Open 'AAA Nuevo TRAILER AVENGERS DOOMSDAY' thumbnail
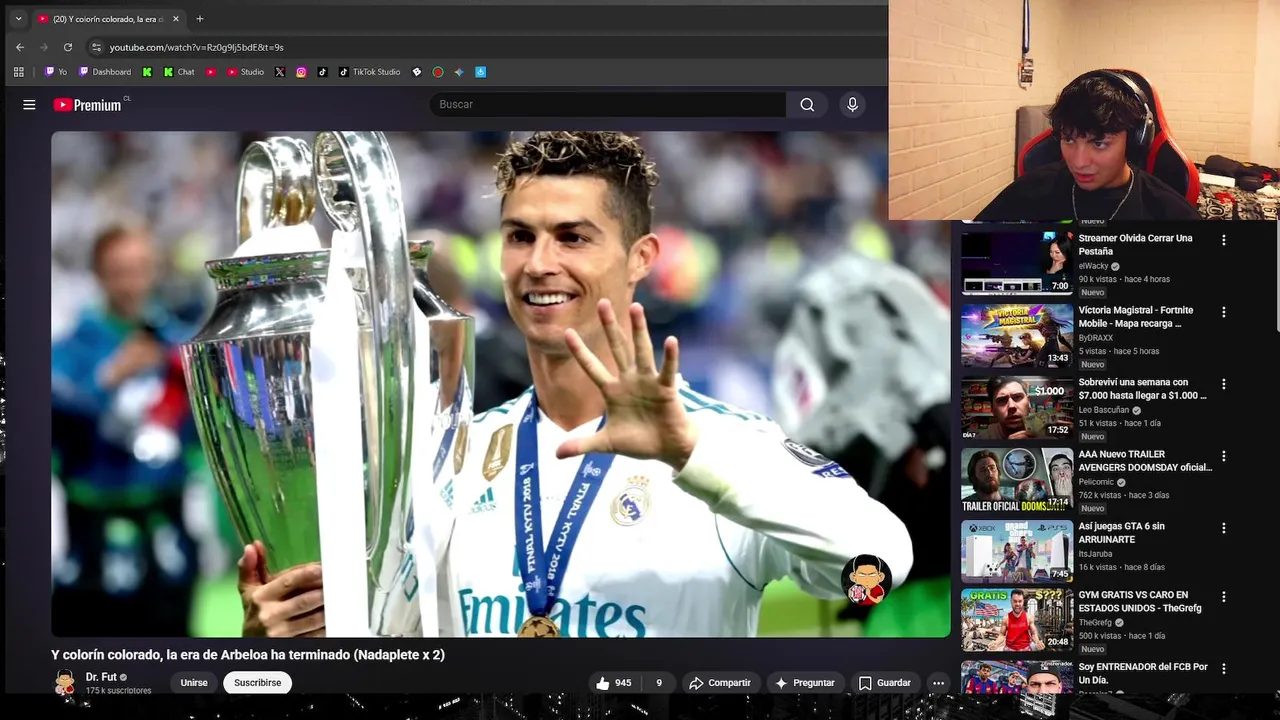 (x=1017, y=480)
